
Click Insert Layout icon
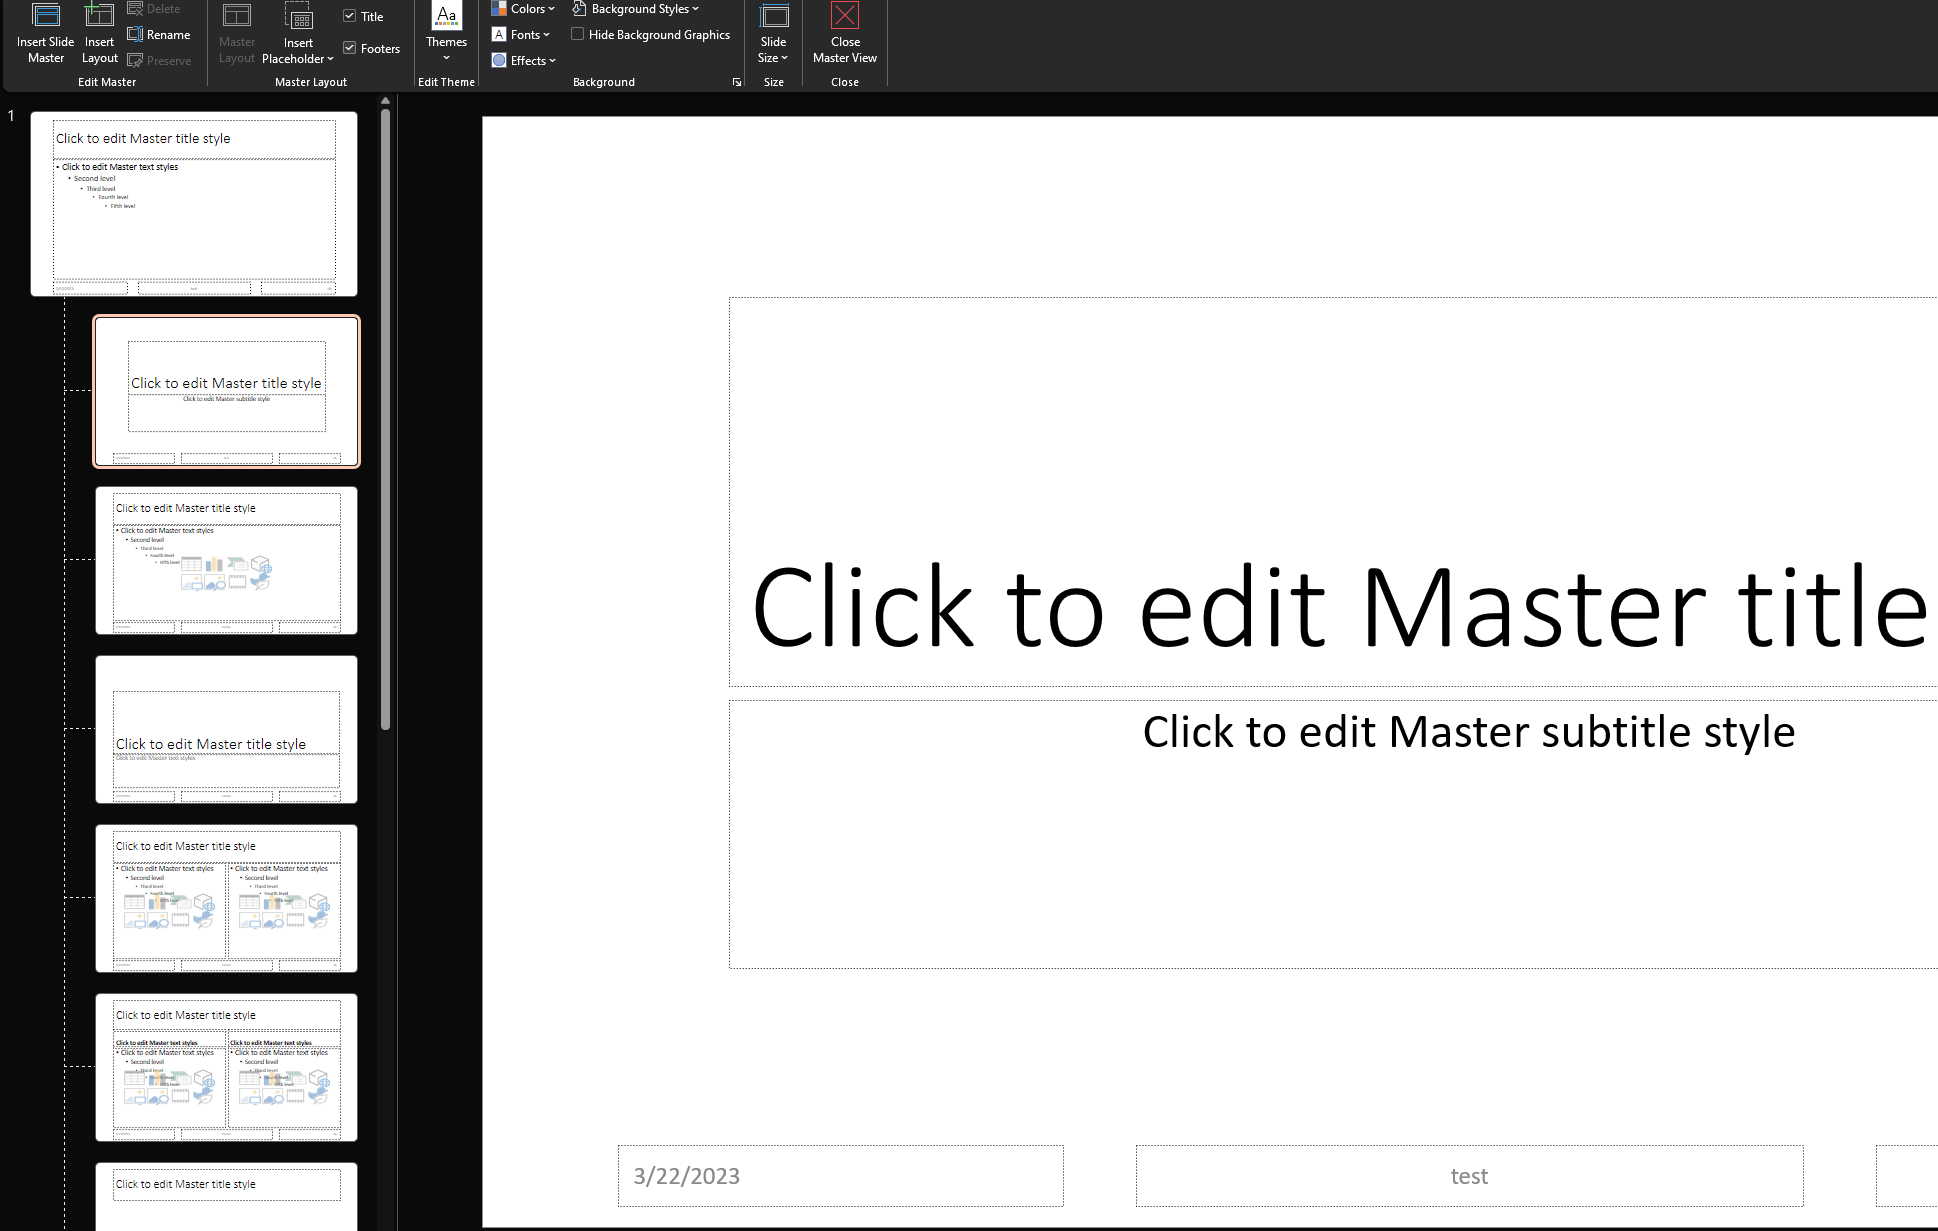[x=99, y=16]
